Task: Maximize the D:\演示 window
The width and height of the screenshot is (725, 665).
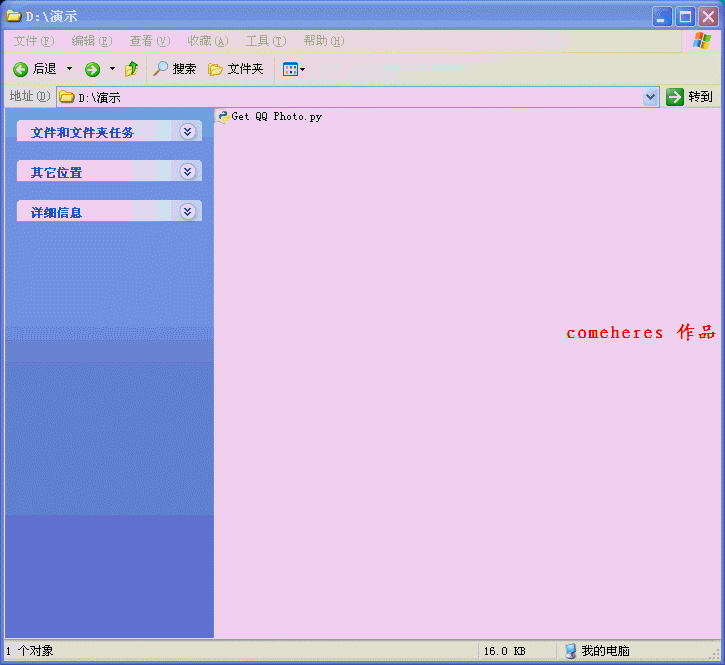Action: (x=685, y=17)
